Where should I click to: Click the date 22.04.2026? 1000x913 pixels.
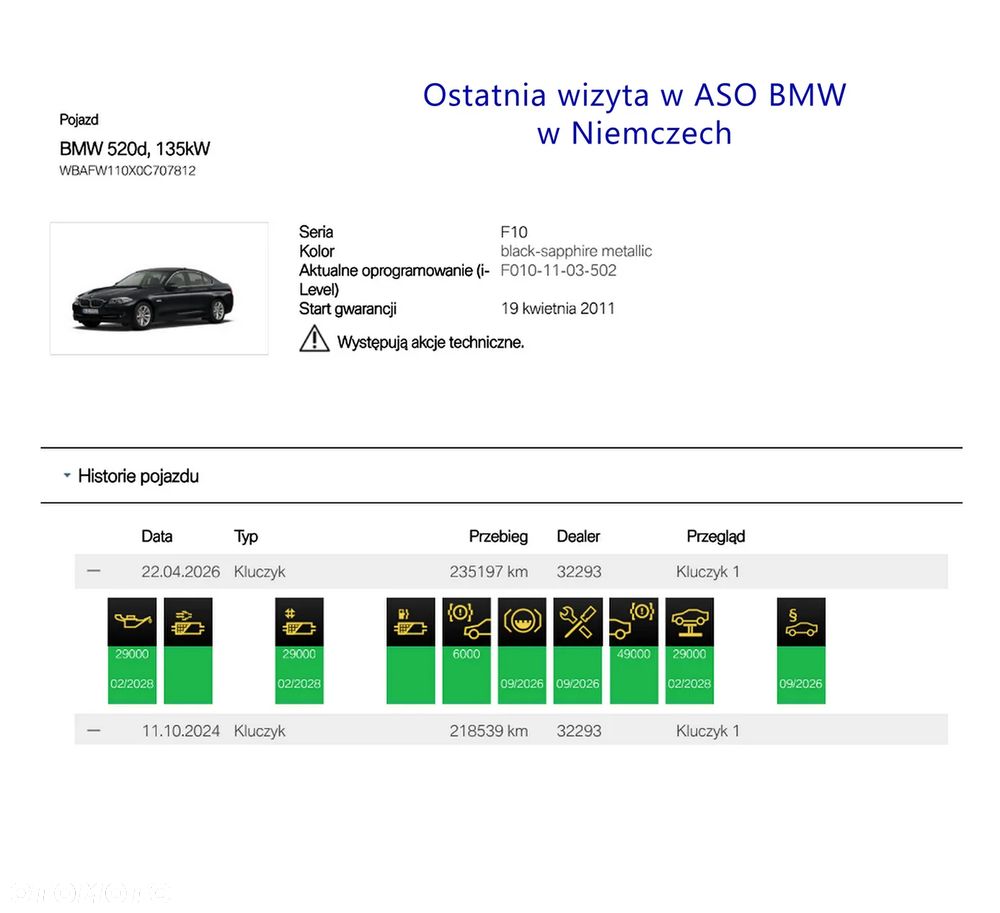pyautogui.click(x=180, y=571)
